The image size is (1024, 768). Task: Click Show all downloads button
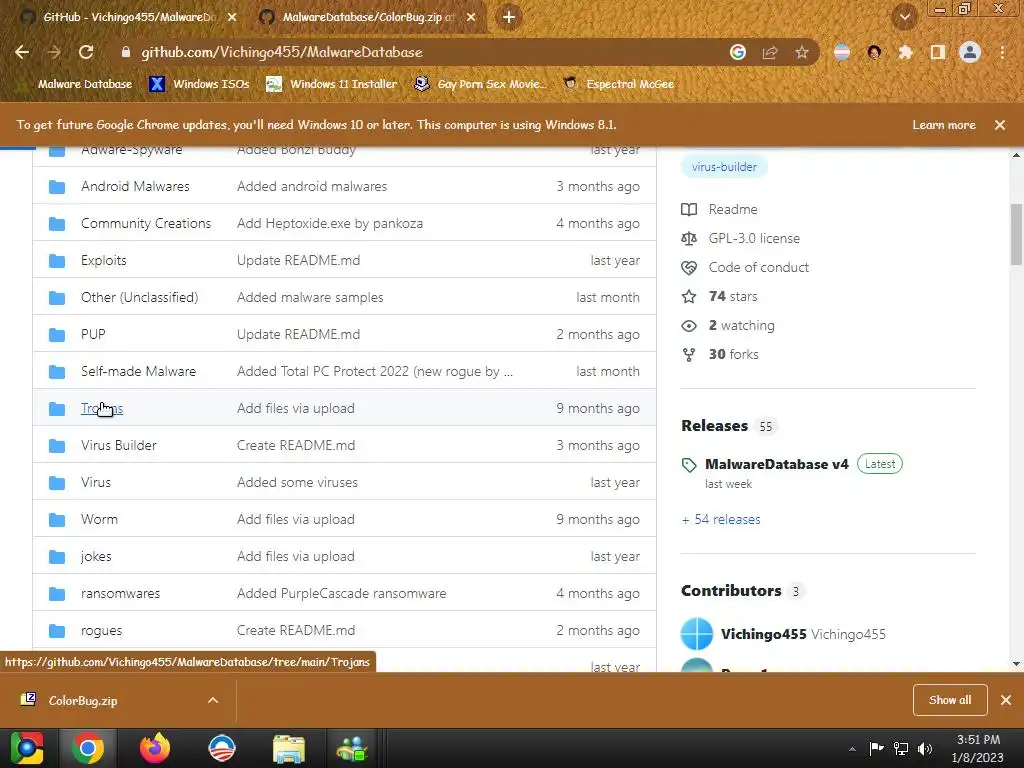pos(950,700)
